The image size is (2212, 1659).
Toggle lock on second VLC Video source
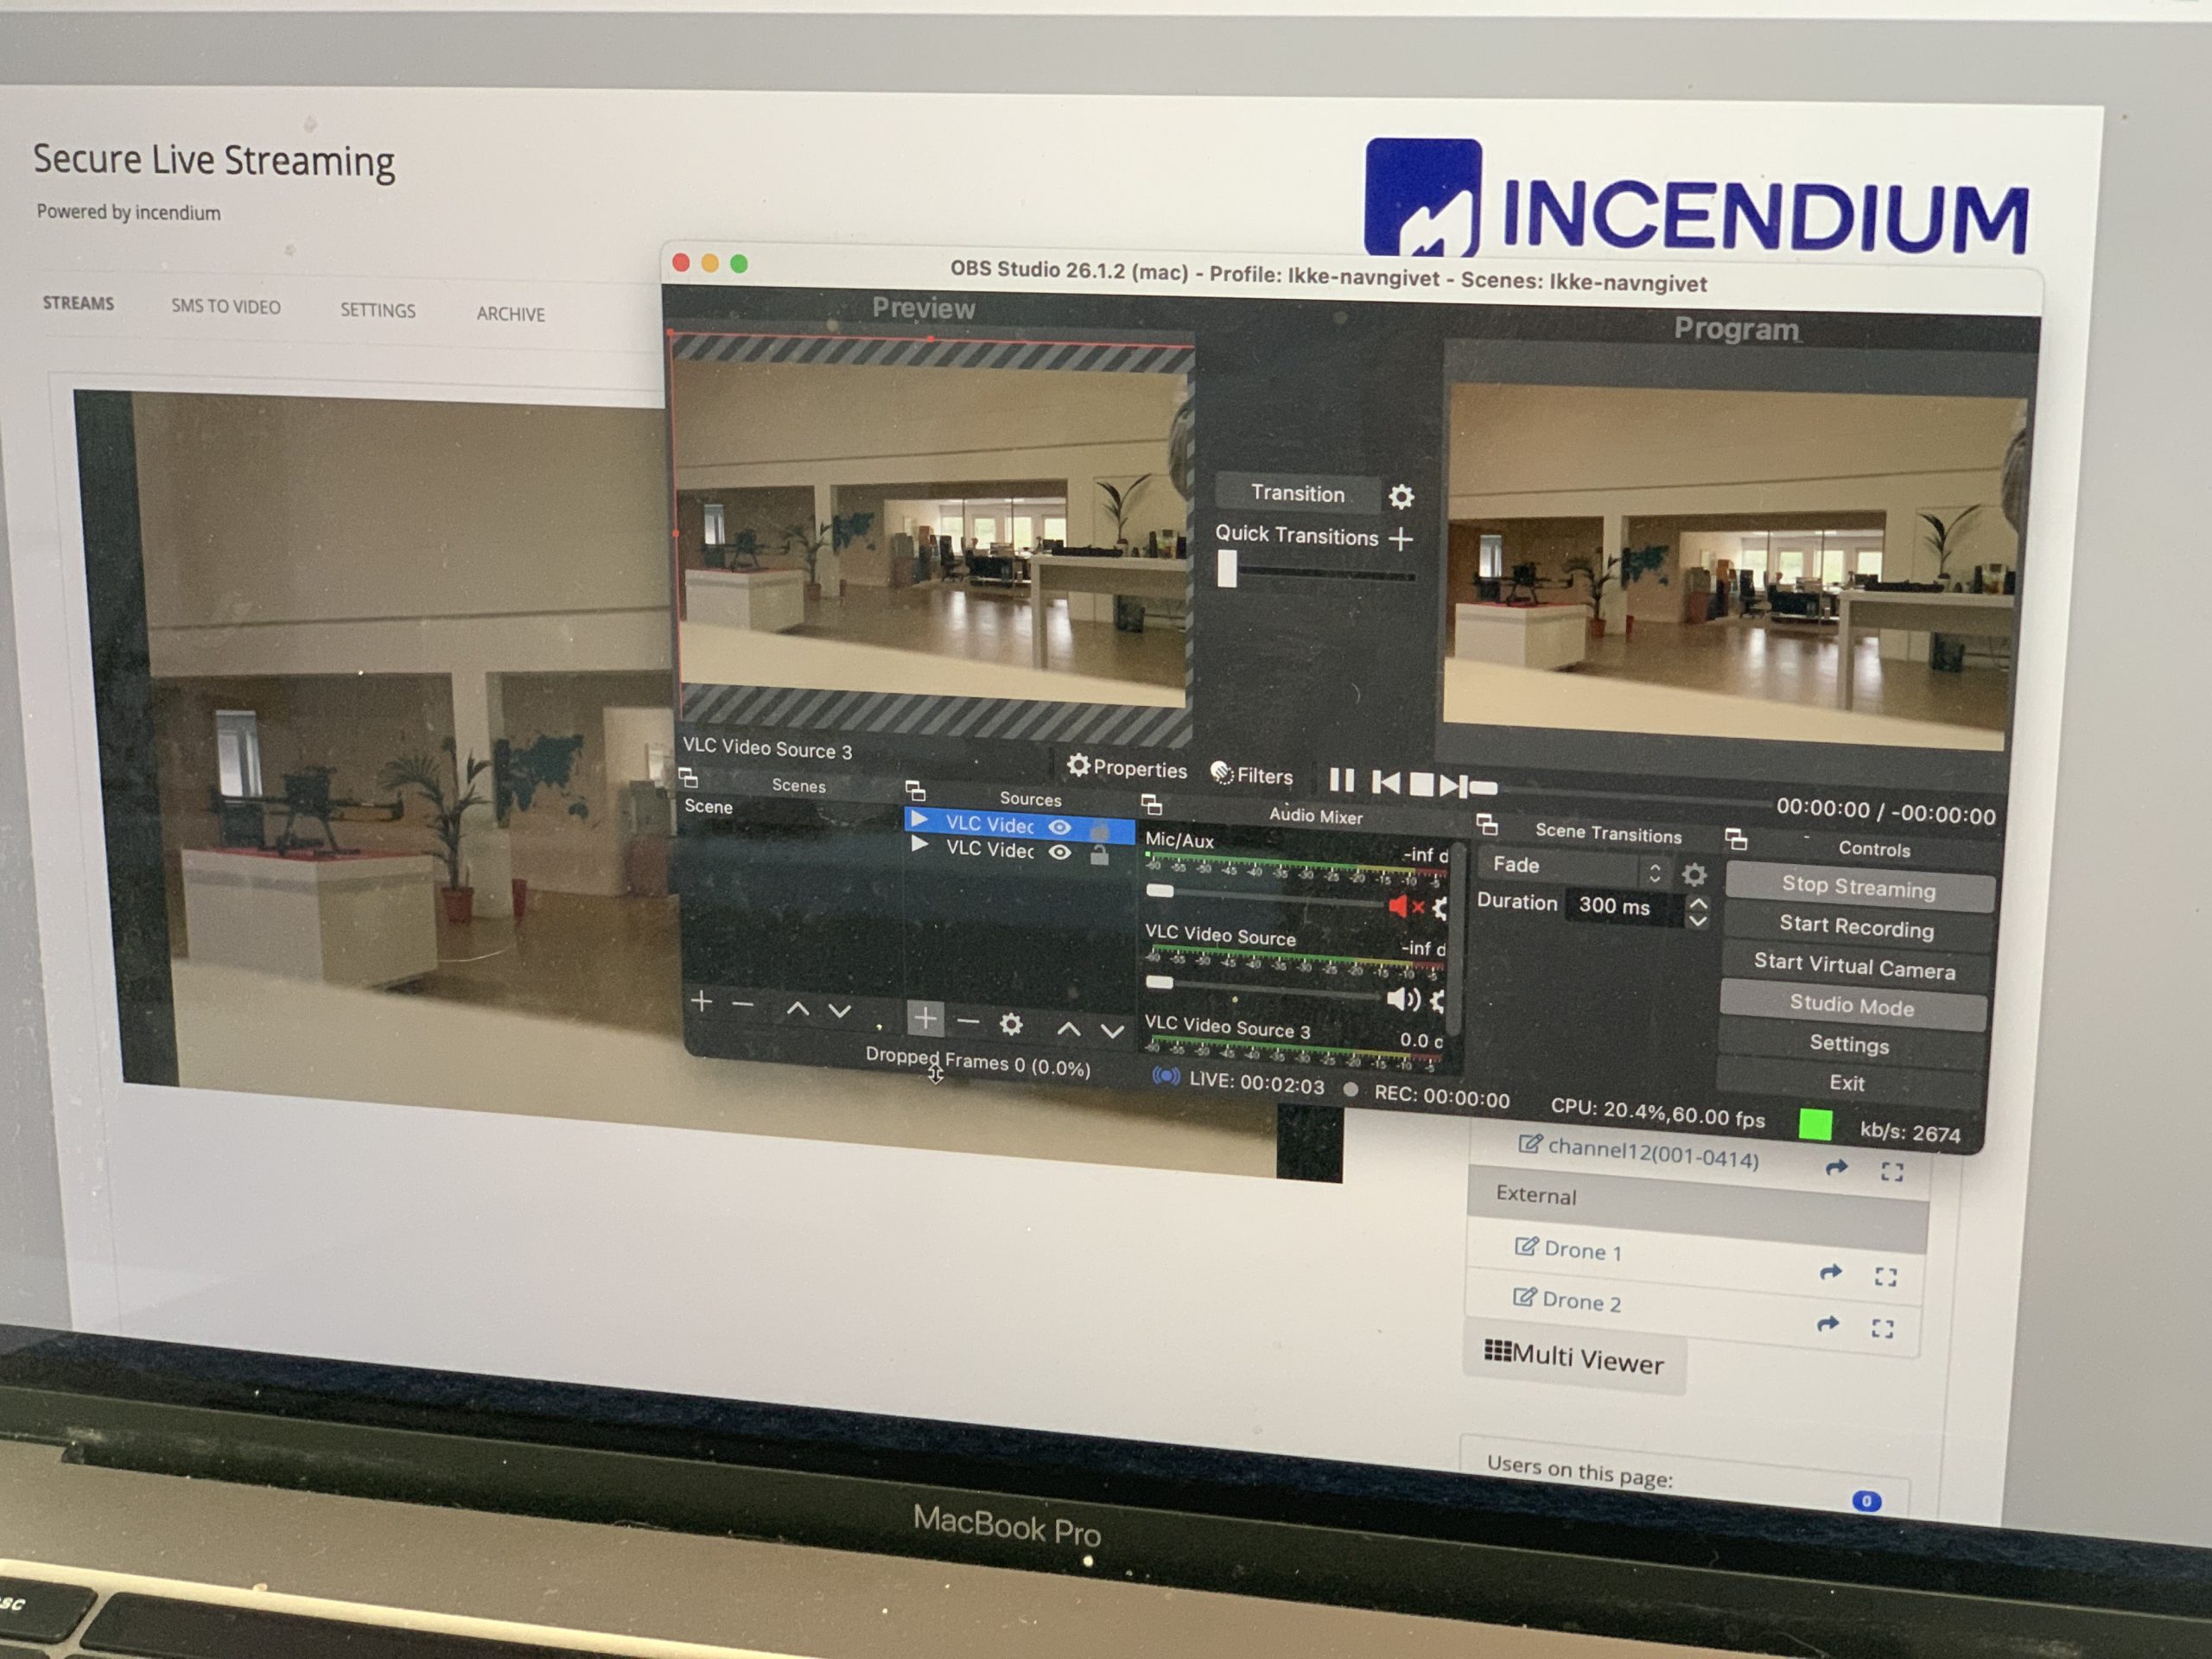point(1099,854)
